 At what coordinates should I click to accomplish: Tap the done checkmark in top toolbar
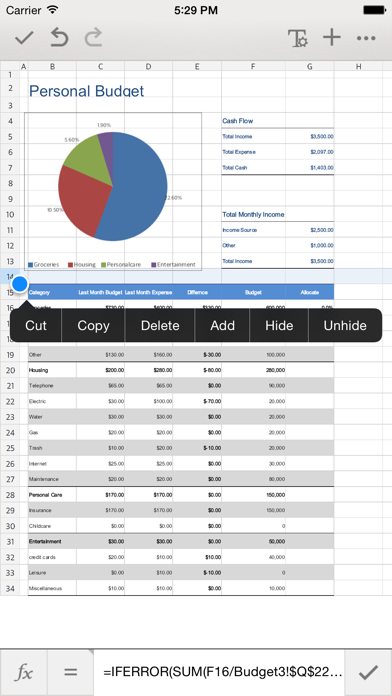coord(24,38)
